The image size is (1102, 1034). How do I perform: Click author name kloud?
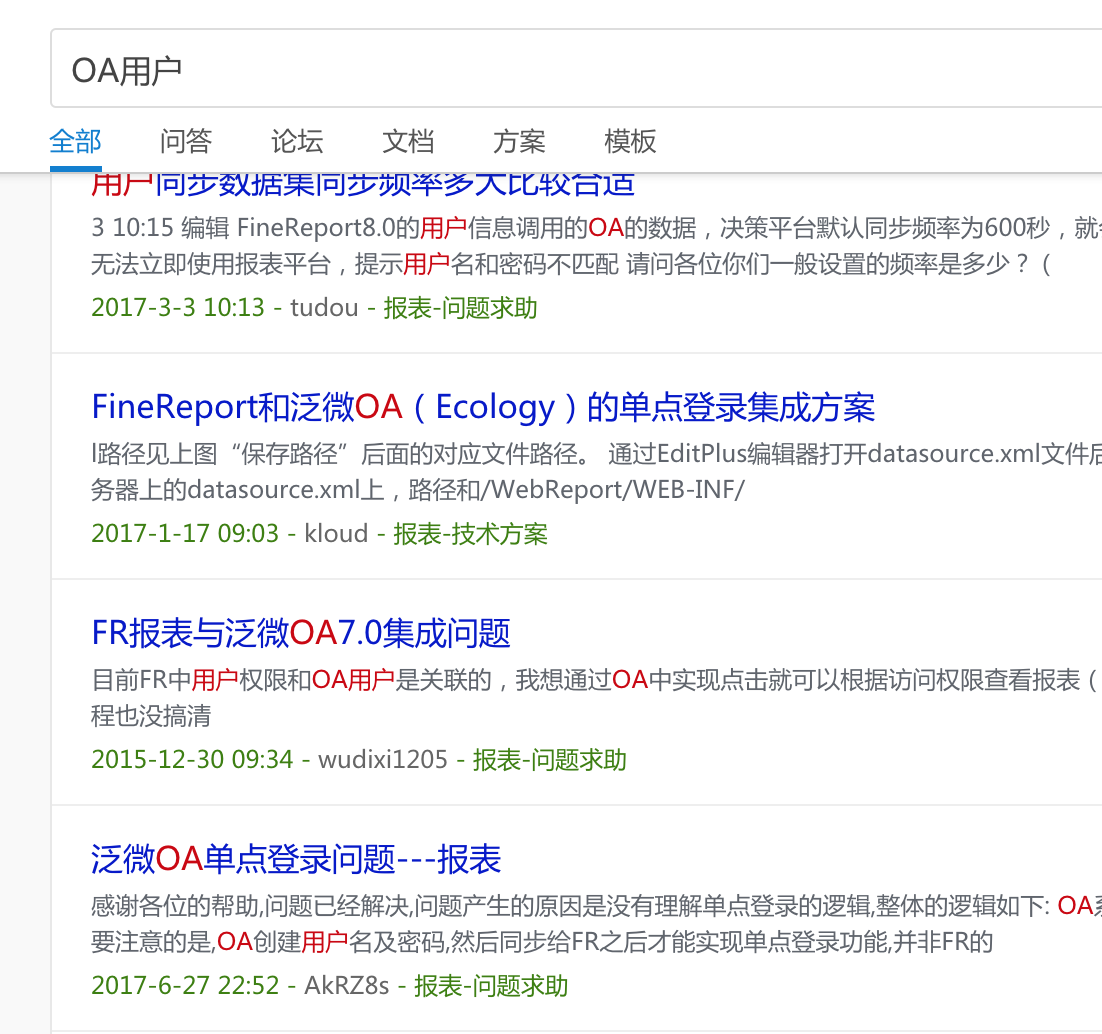tap(336, 534)
